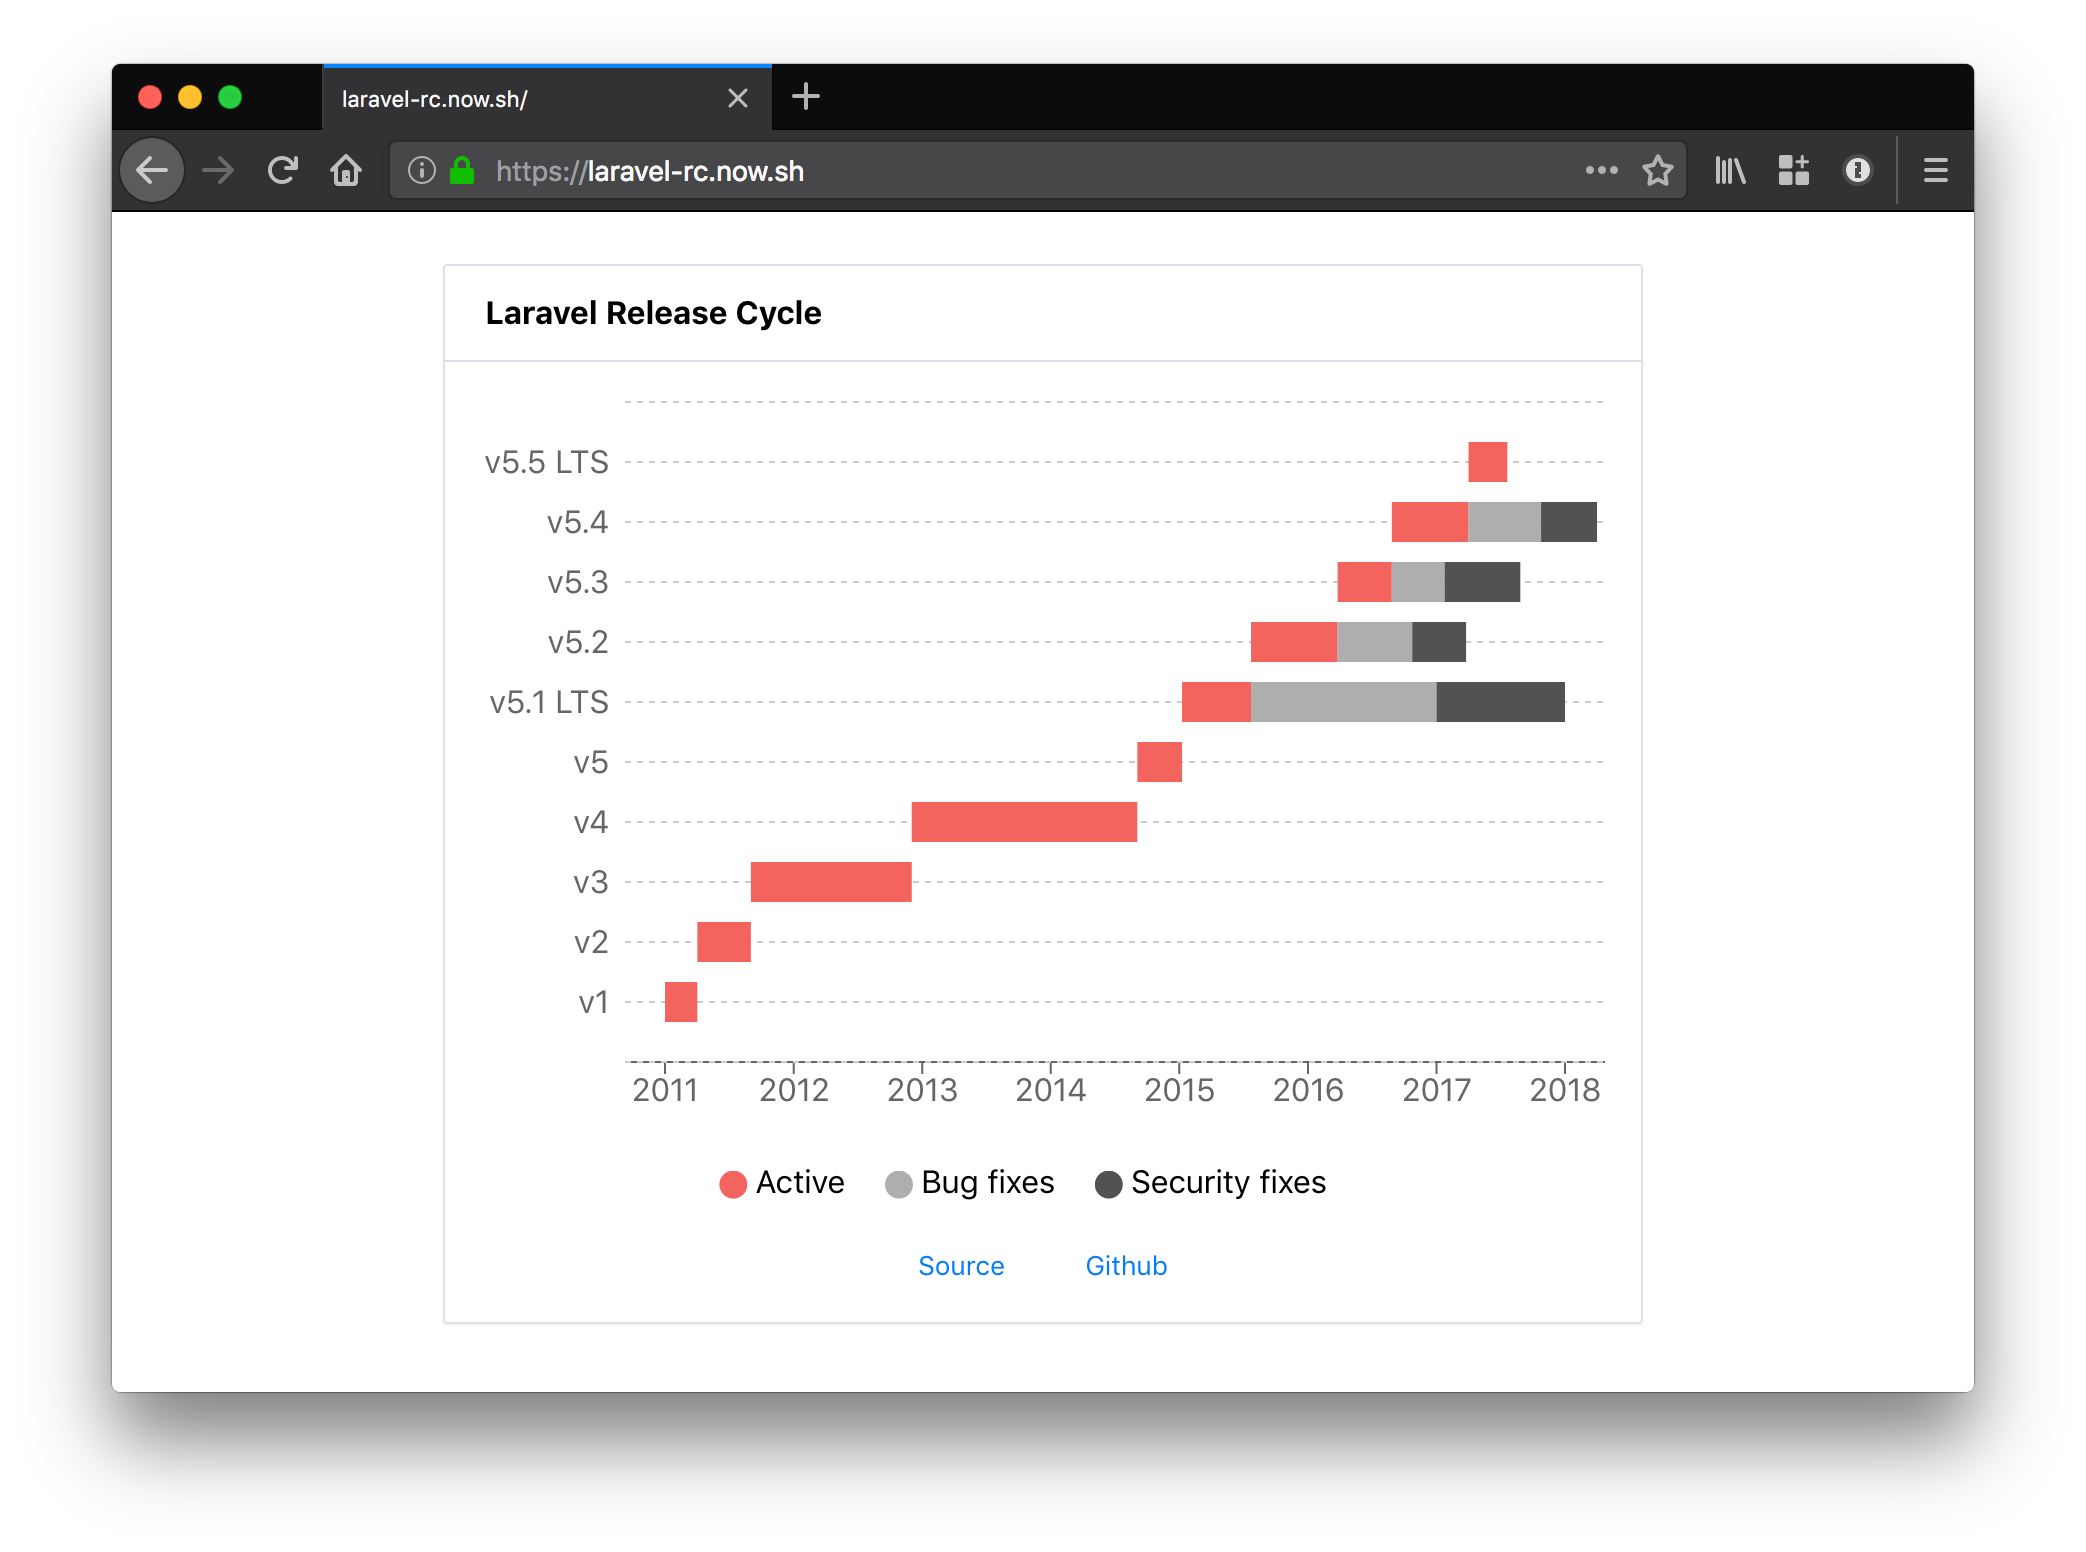
Task: Open a new tab with plus button
Action: pos(805,97)
